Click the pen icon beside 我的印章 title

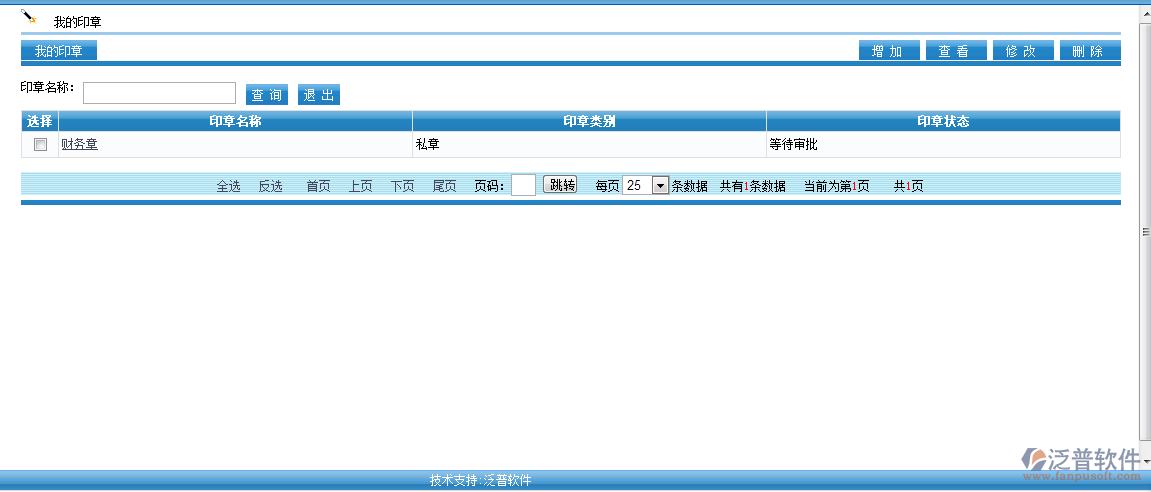coord(29,16)
